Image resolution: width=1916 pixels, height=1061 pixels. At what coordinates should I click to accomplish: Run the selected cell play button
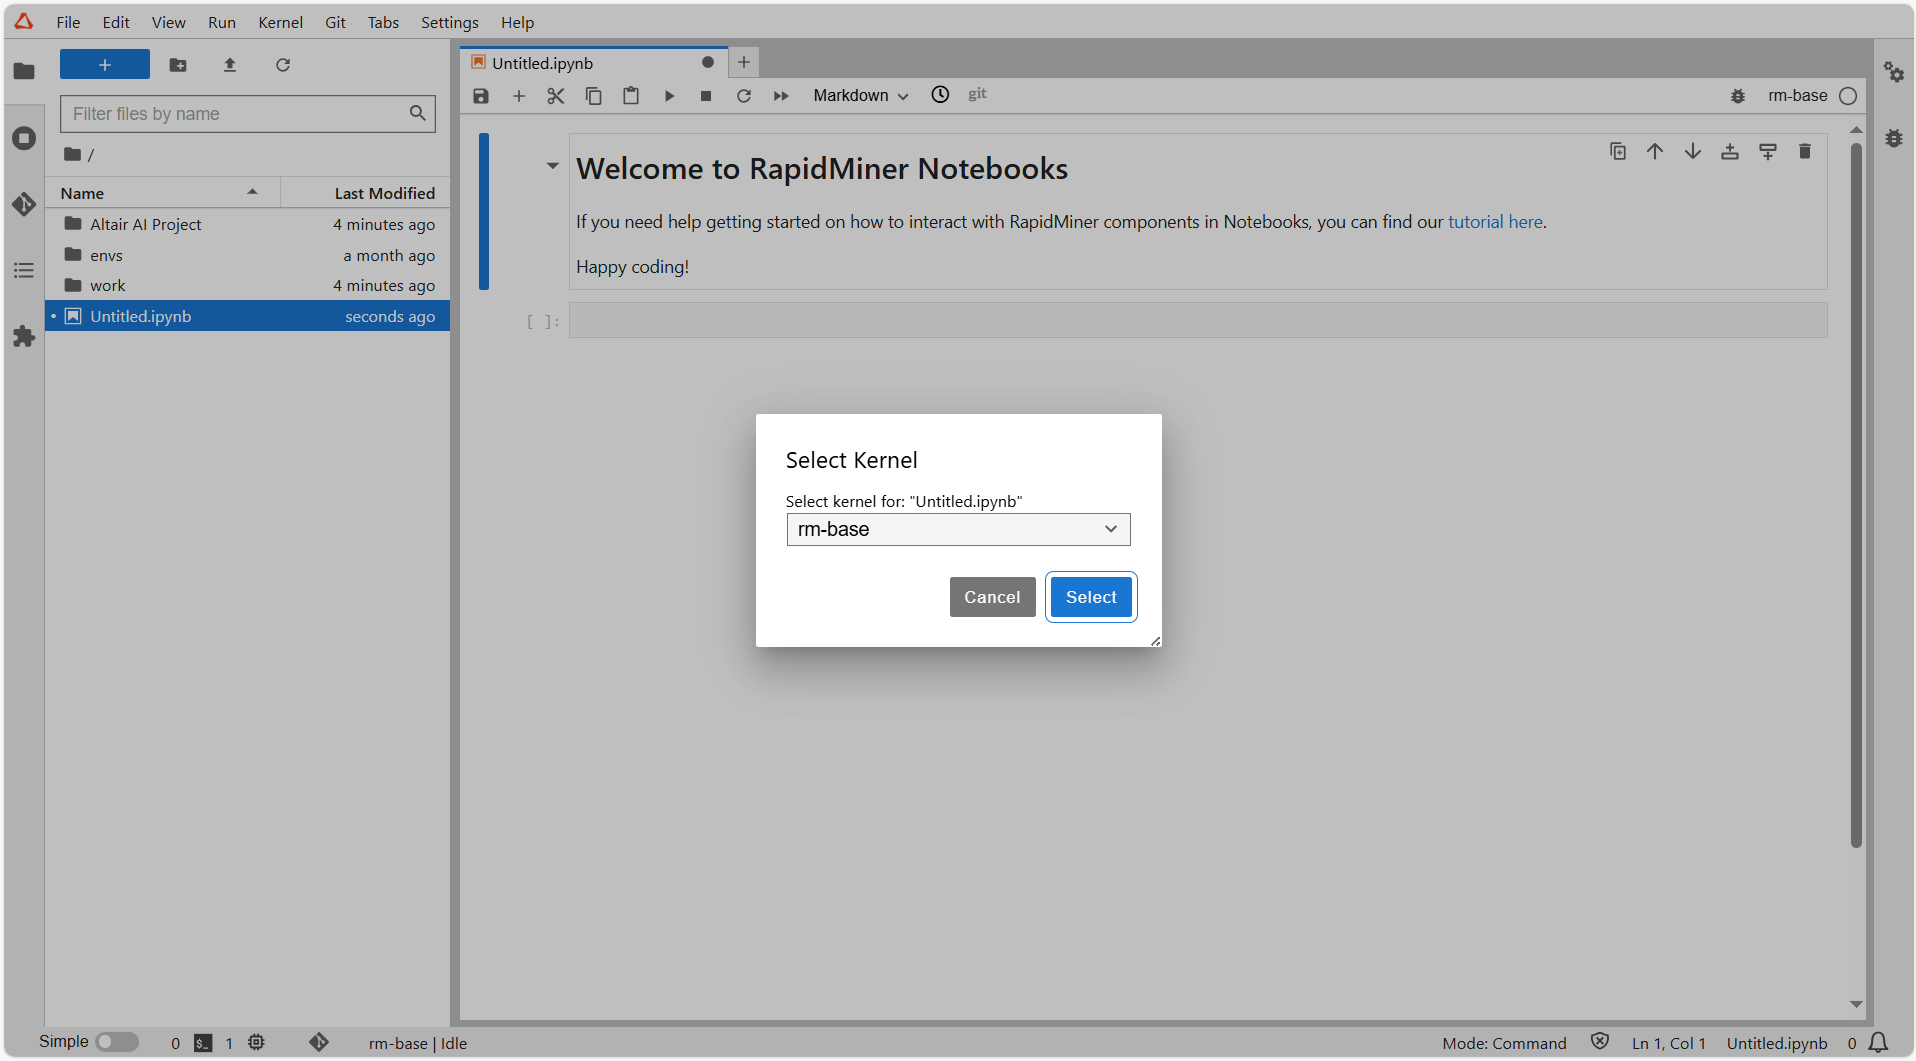pyautogui.click(x=669, y=96)
